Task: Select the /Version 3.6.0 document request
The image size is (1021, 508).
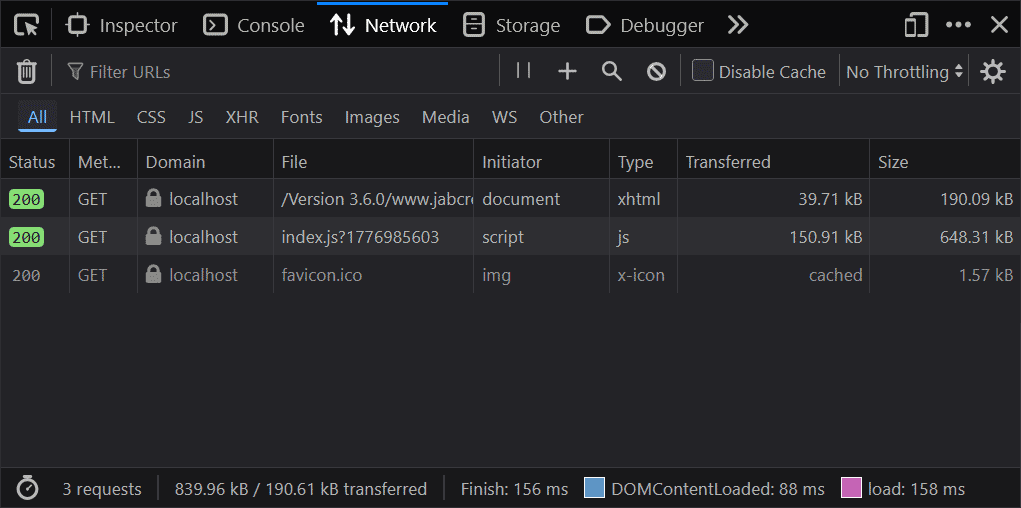Action: tap(510, 199)
